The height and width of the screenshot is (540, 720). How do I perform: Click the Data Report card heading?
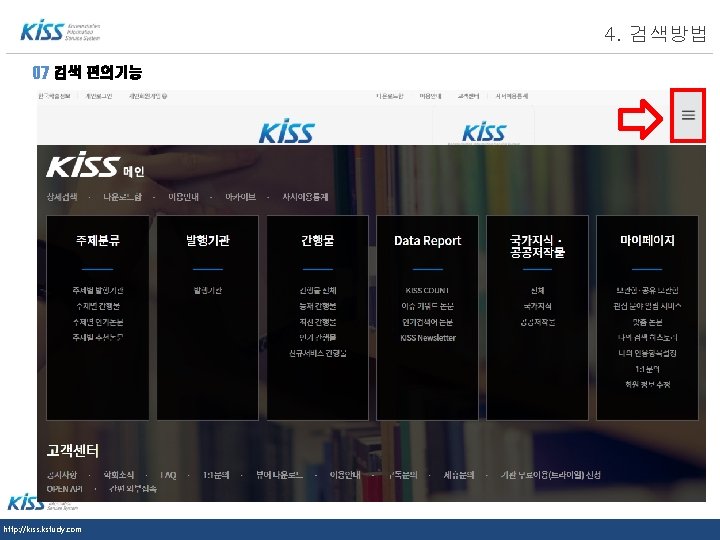(x=428, y=241)
